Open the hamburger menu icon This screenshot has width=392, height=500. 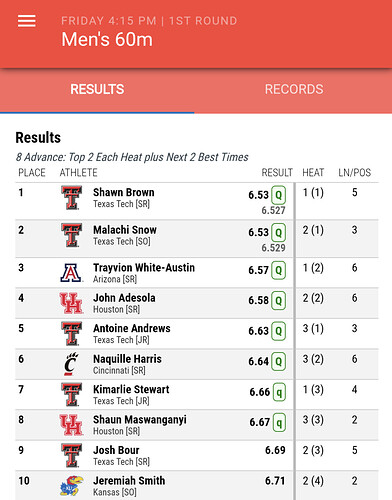point(27,21)
